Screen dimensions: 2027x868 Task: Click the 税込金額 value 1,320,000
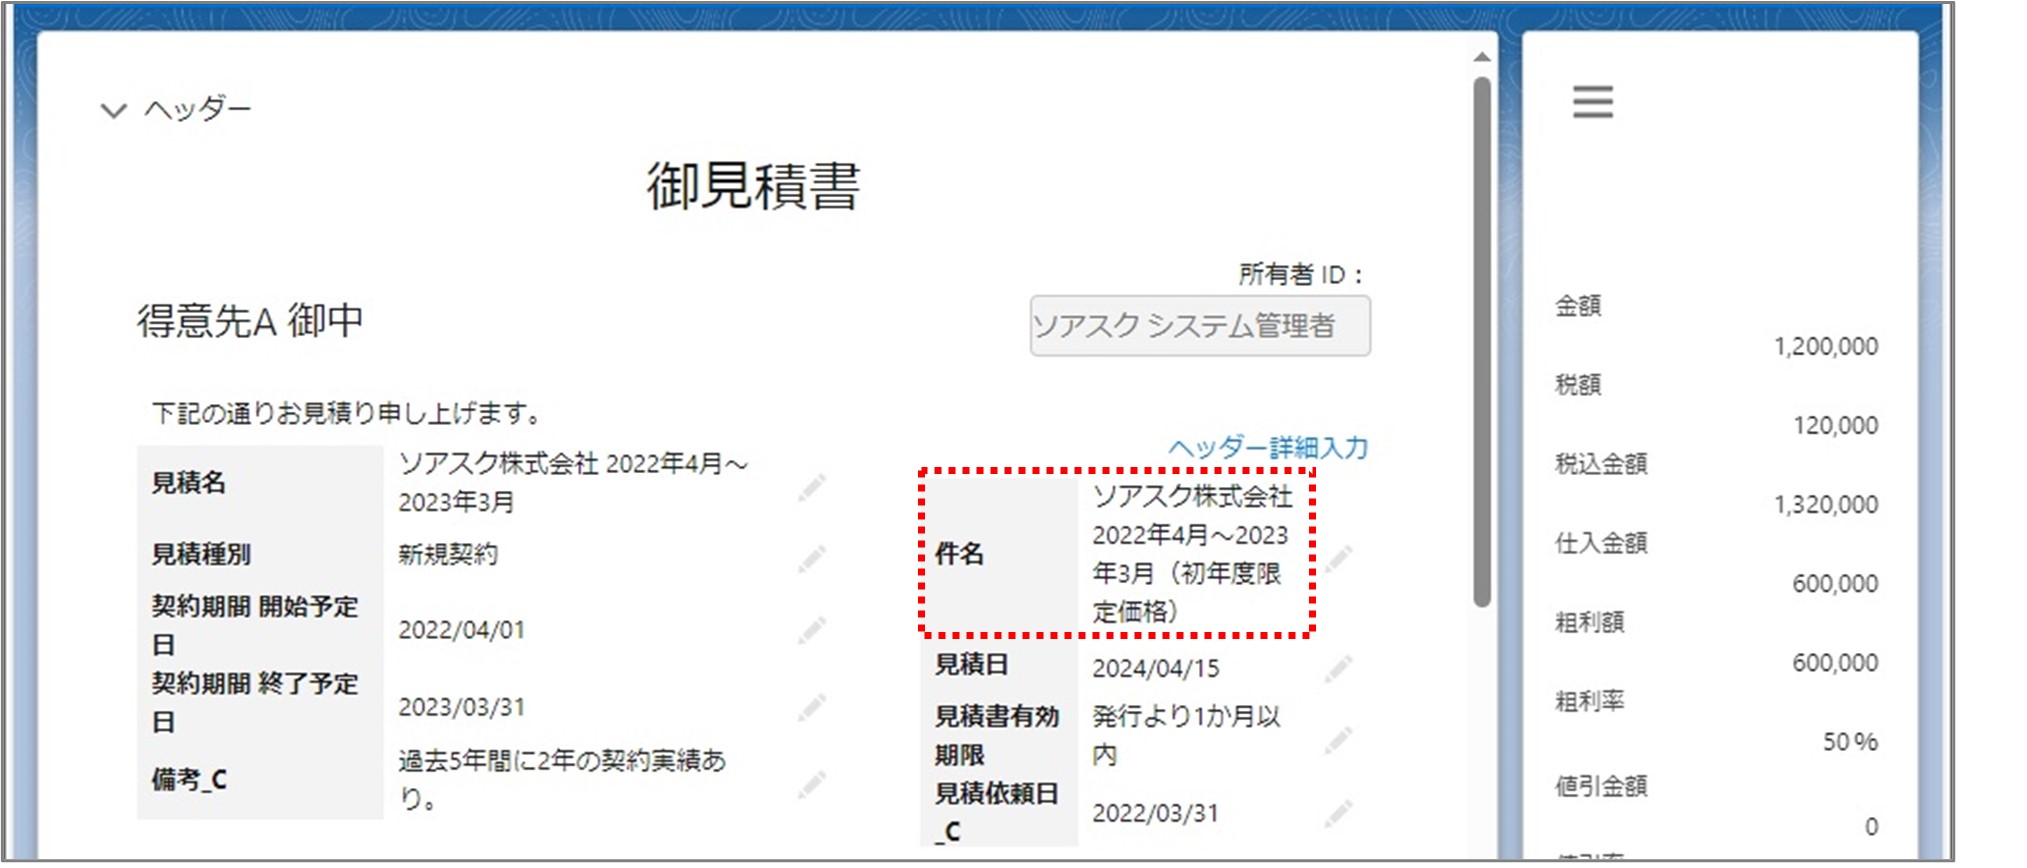pyautogui.click(x=1825, y=505)
